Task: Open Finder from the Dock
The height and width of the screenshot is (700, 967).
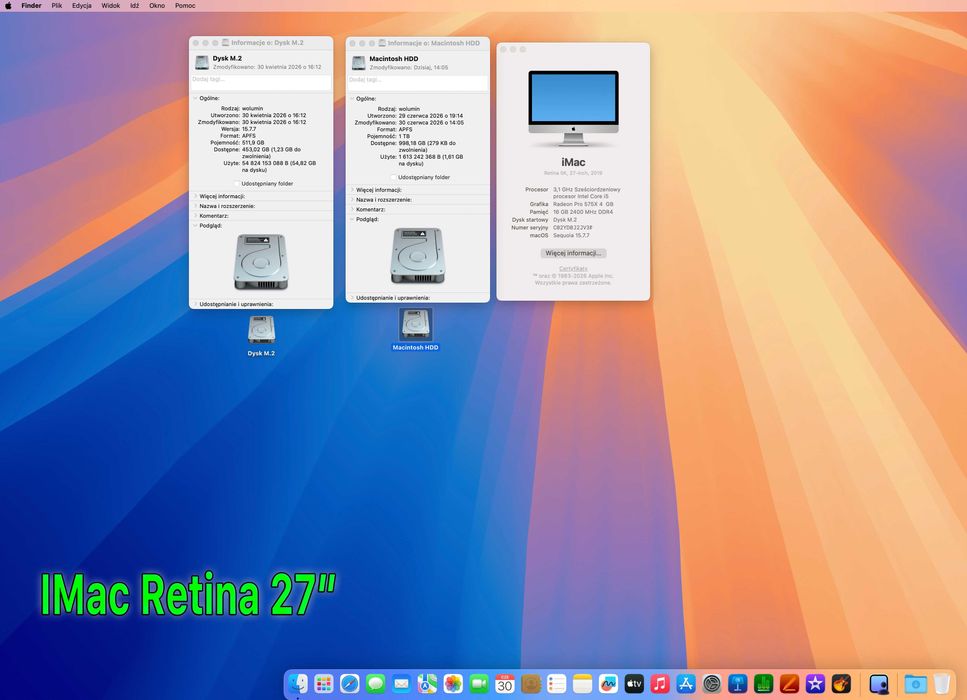Action: 298,683
